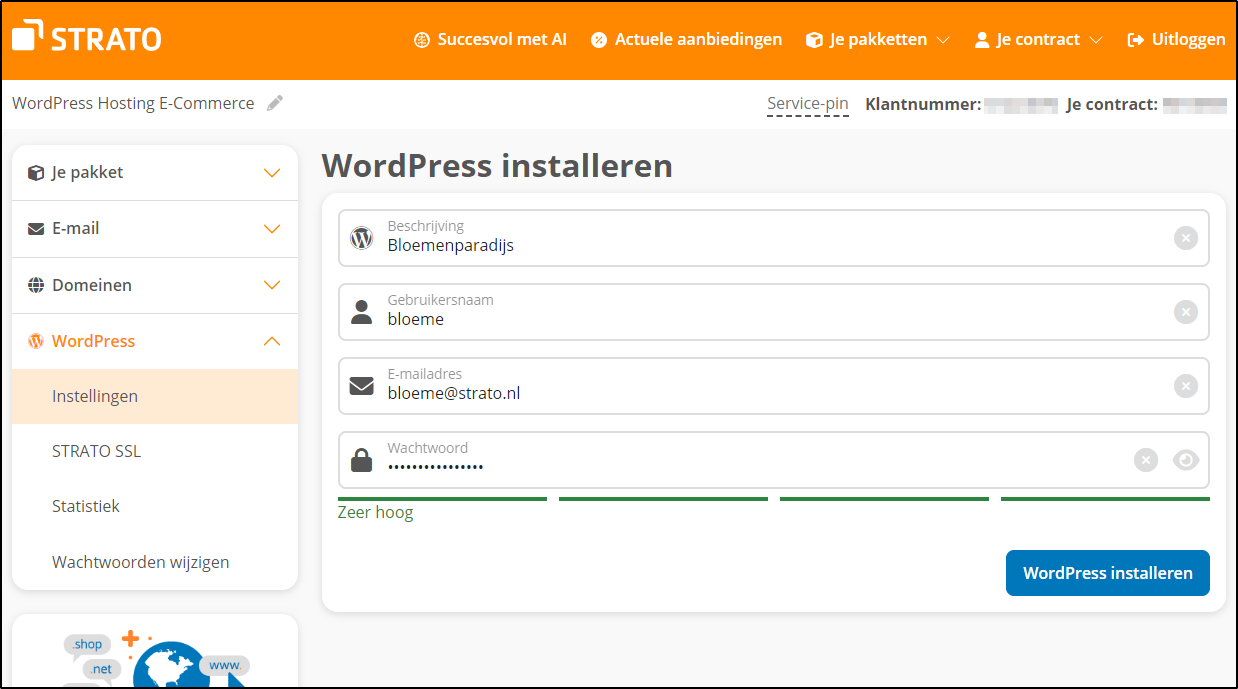Click the STRATO logo
Image resolution: width=1238 pixels, height=689 pixels.
pos(85,37)
